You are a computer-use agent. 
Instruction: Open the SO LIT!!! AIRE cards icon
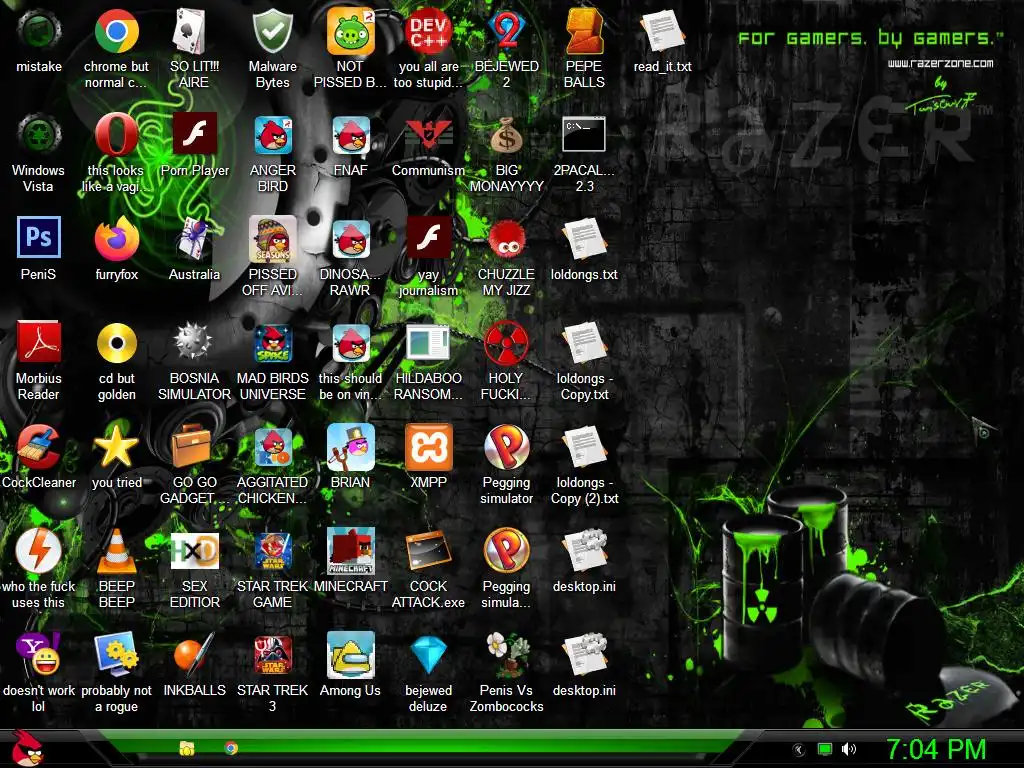click(189, 31)
